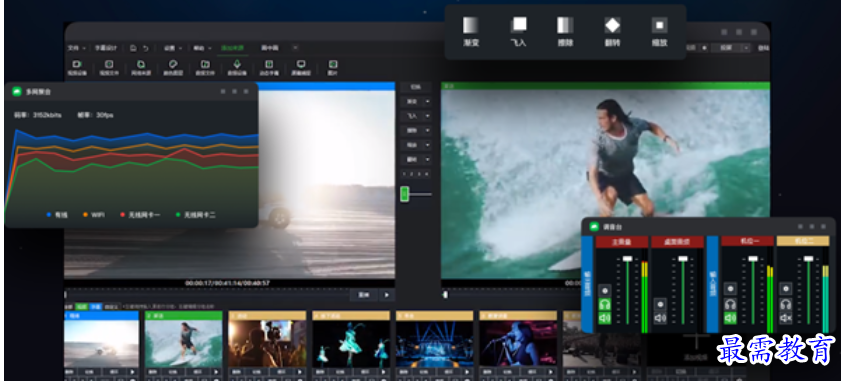The image size is (841, 381).
Task: Add a media folder source (folder icon)
Action: pos(205,64)
